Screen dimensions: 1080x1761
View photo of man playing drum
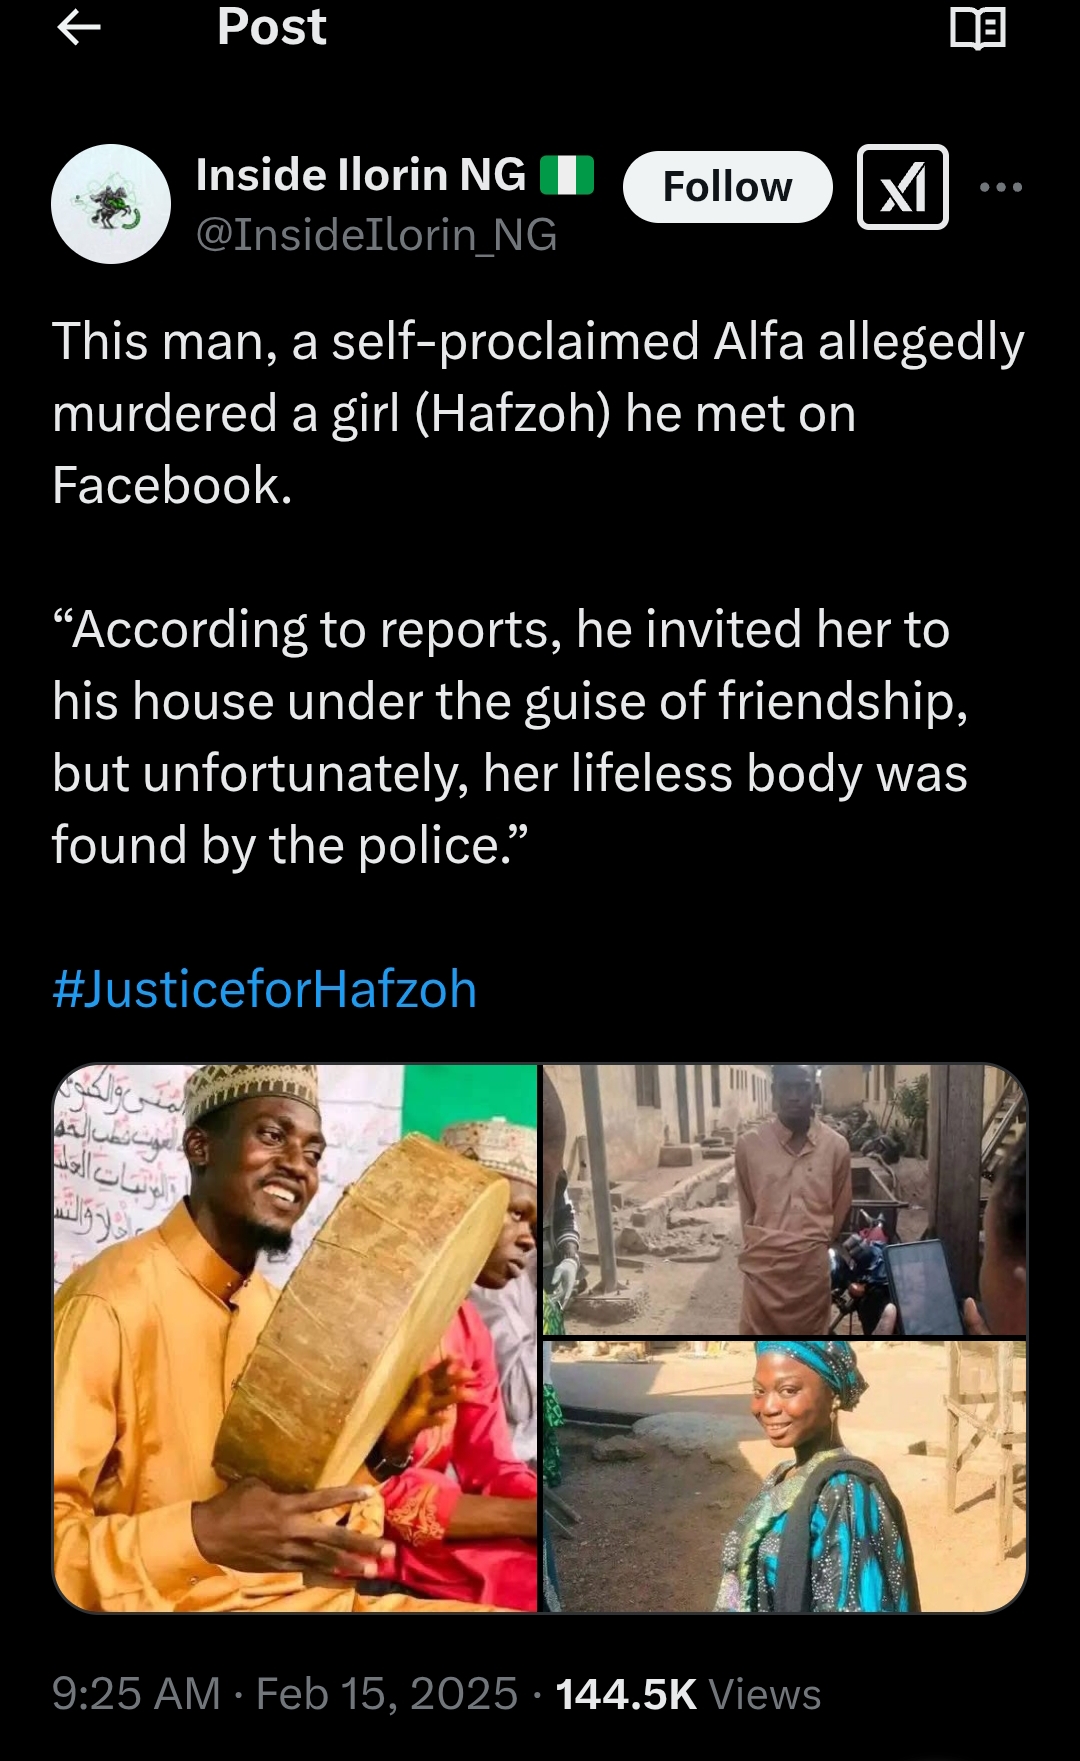296,1338
